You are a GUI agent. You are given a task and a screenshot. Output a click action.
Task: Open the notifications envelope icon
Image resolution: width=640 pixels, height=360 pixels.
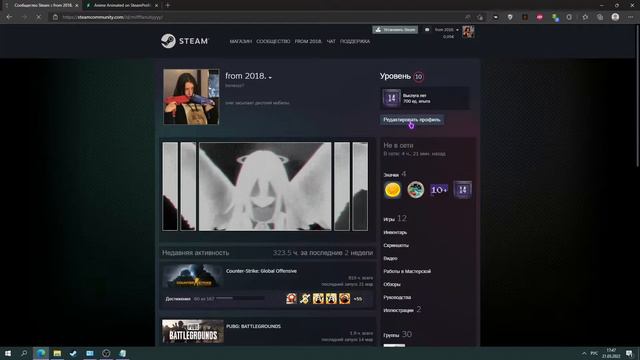(x=427, y=30)
